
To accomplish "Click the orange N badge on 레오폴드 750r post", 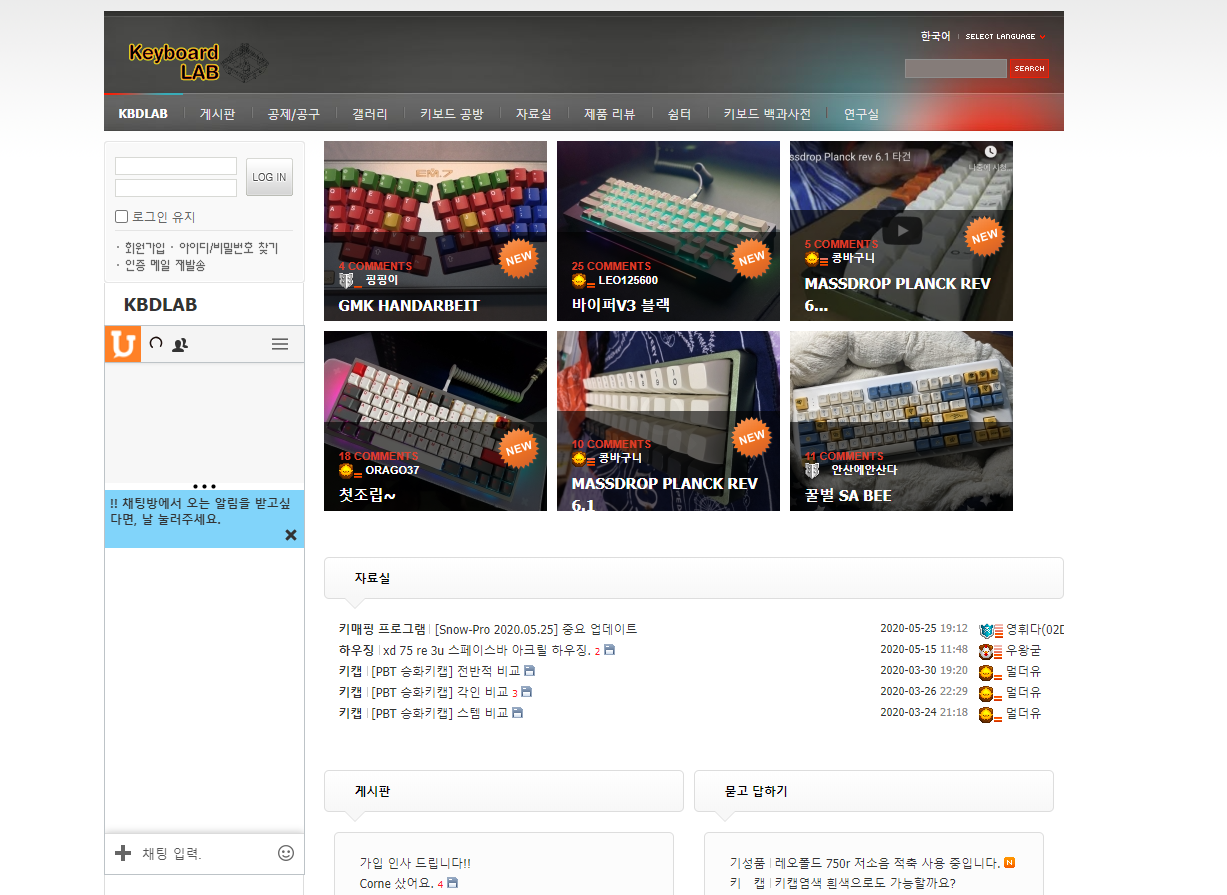I will tap(1010, 862).
